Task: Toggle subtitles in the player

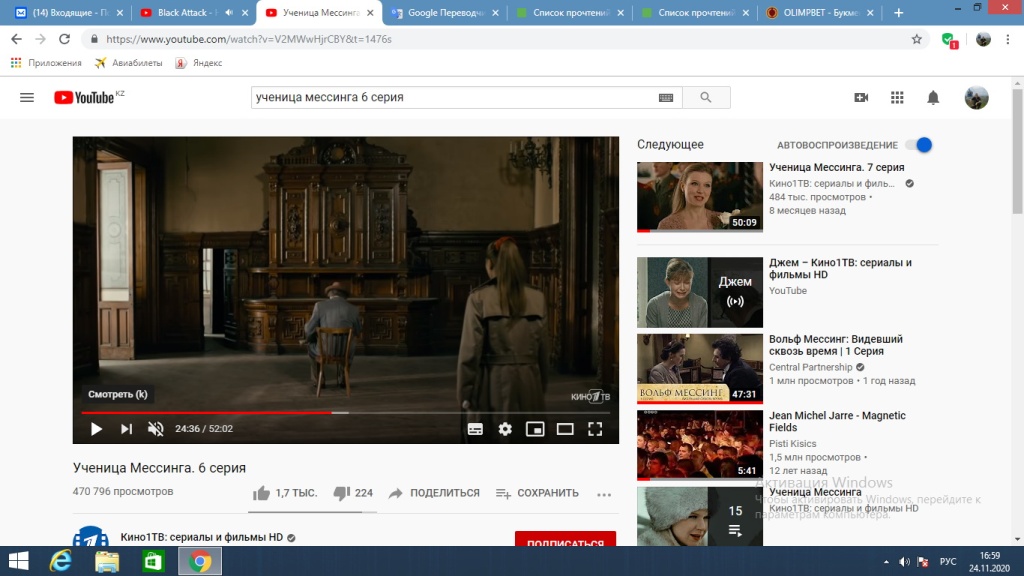Action: 475,428
